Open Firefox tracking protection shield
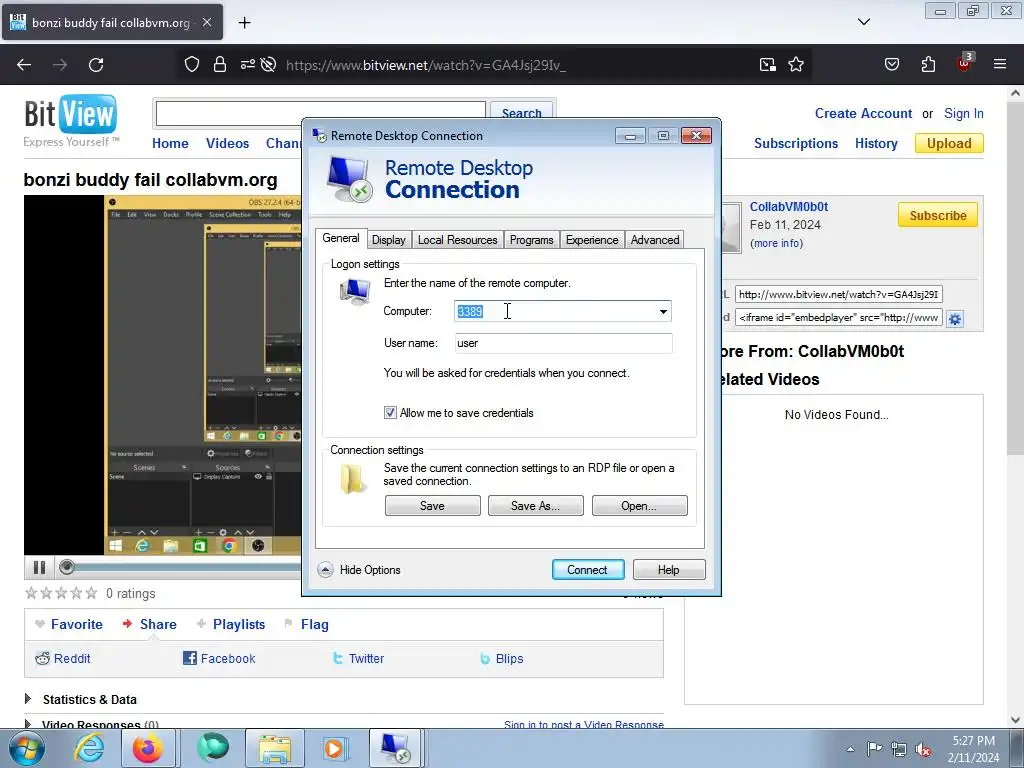This screenshot has width=1024, height=768. coord(191,64)
